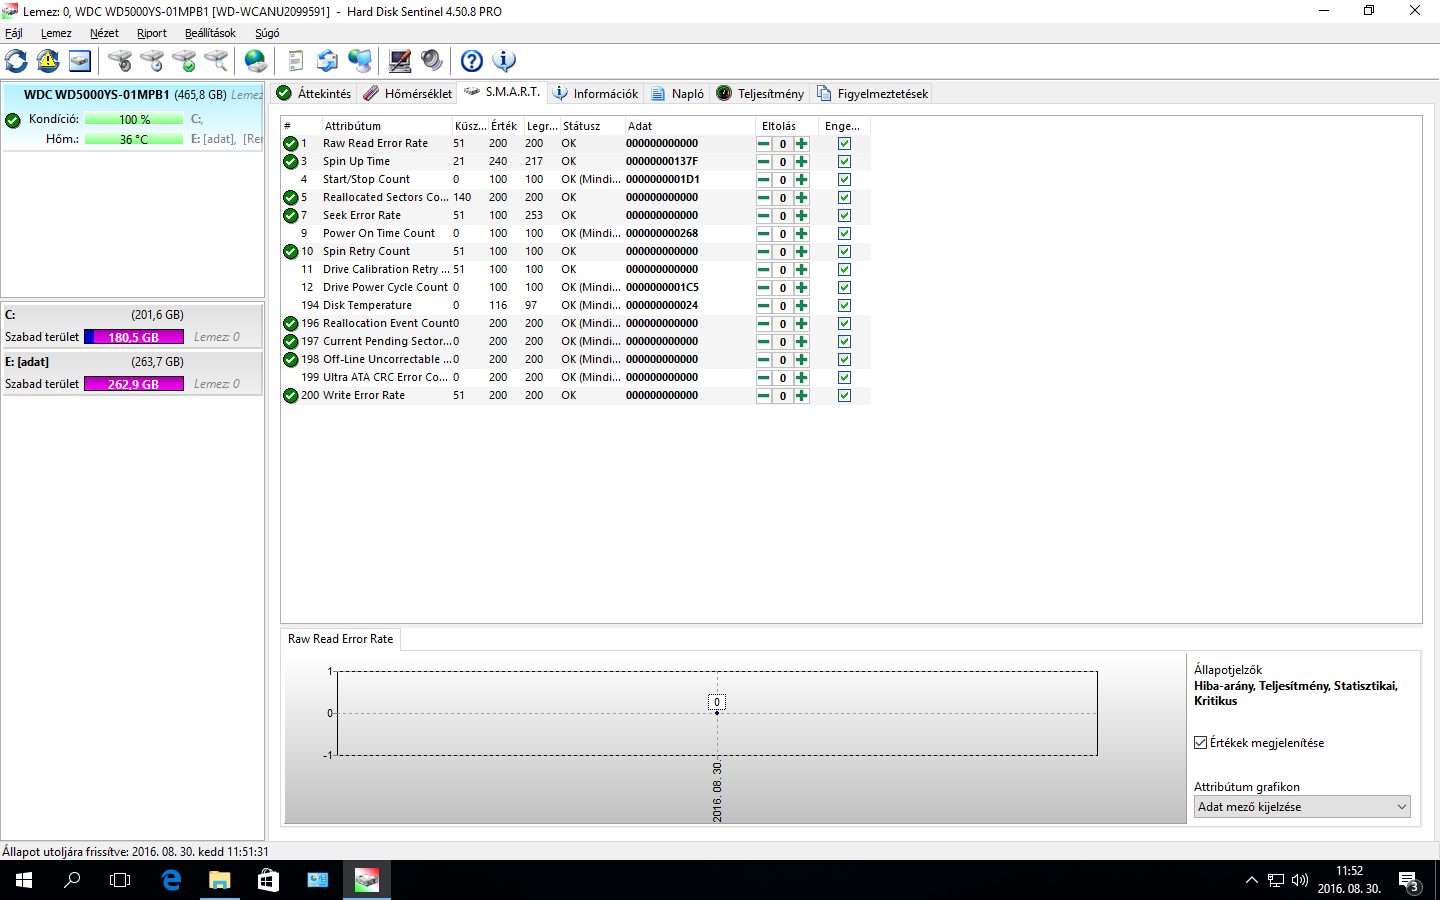Show hidden system tray icons

point(1251,880)
